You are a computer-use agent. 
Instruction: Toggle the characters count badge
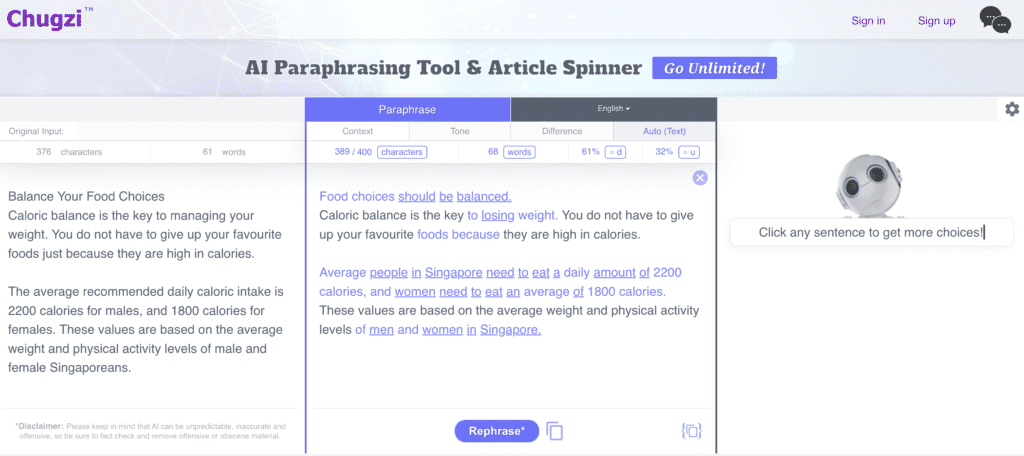tap(402, 152)
